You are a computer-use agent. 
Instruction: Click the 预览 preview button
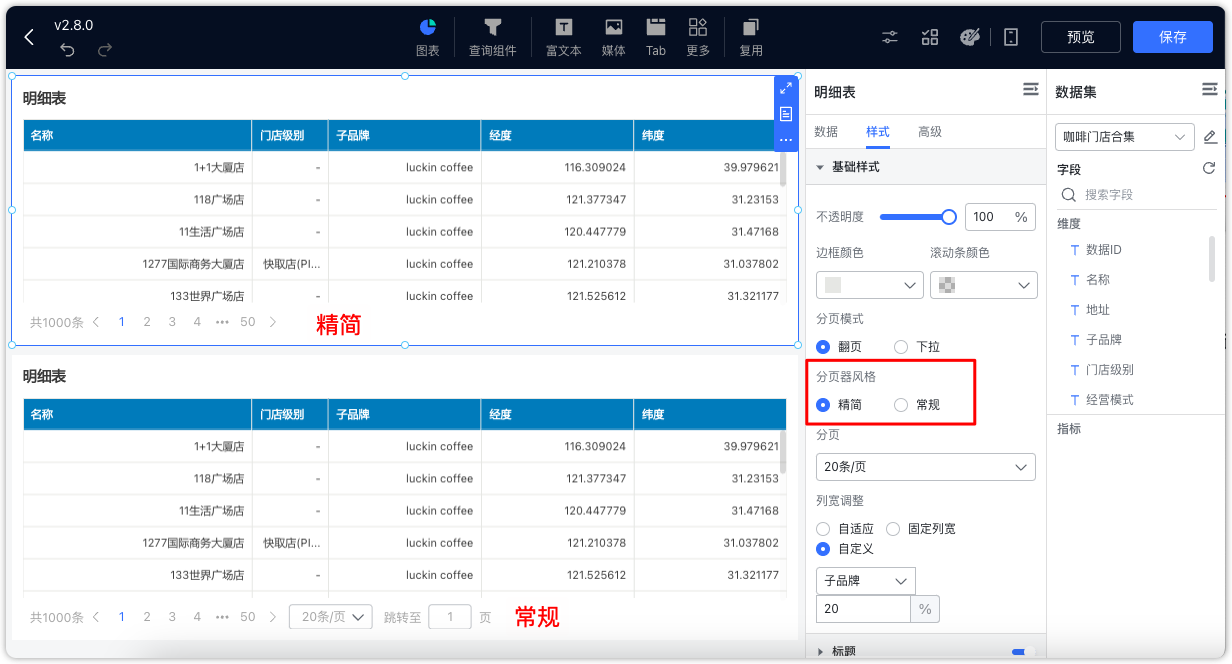click(x=1080, y=37)
